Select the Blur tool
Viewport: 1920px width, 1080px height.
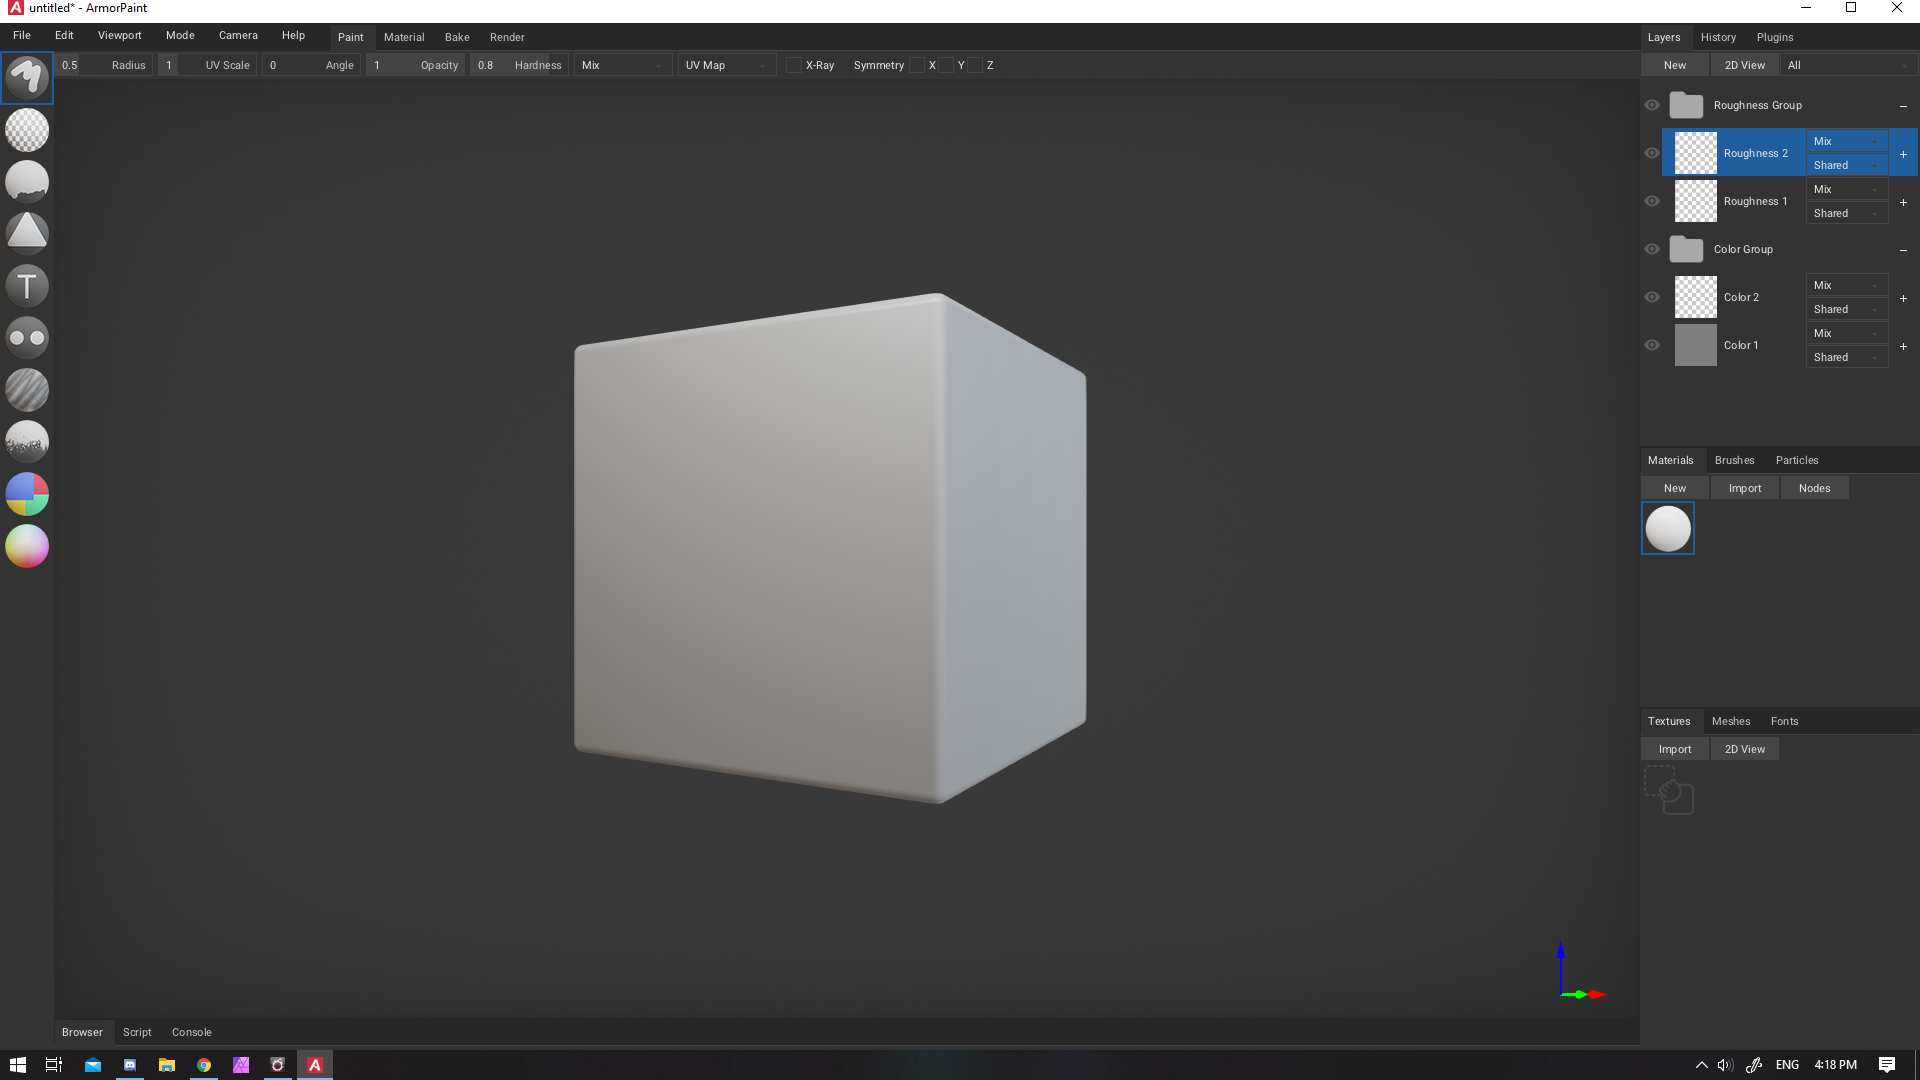tap(27, 390)
